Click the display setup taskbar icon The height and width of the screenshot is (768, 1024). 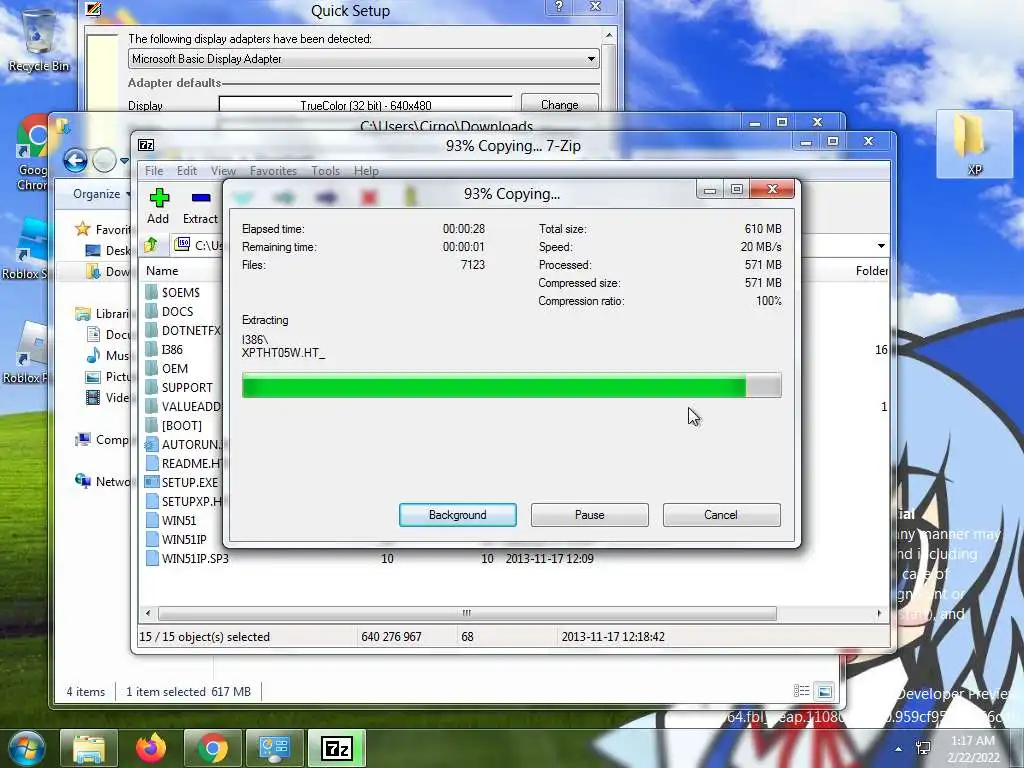275,748
